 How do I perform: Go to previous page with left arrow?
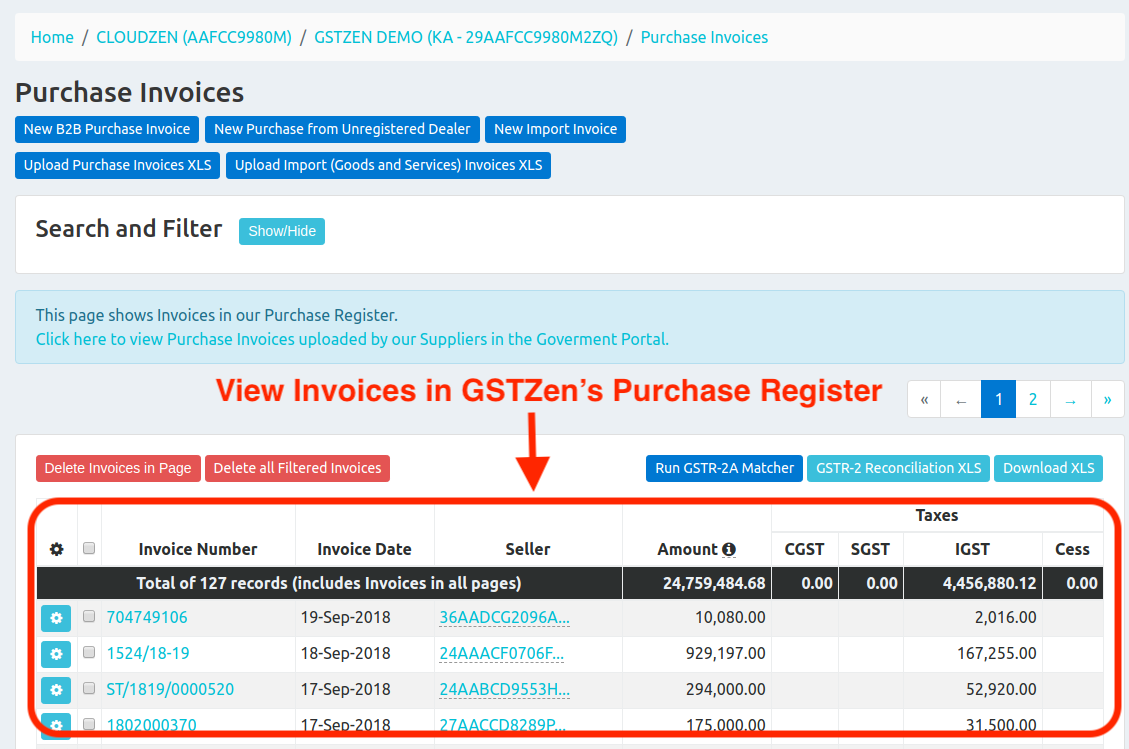[961, 400]
